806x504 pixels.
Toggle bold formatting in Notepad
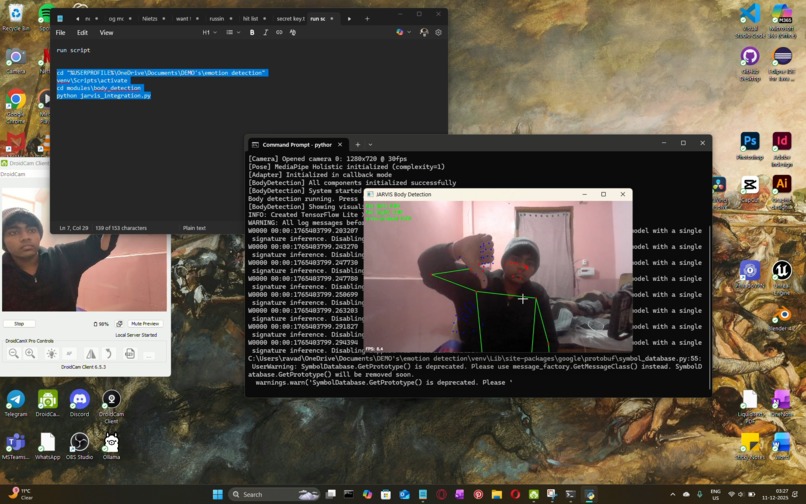[x=252, y=32]
